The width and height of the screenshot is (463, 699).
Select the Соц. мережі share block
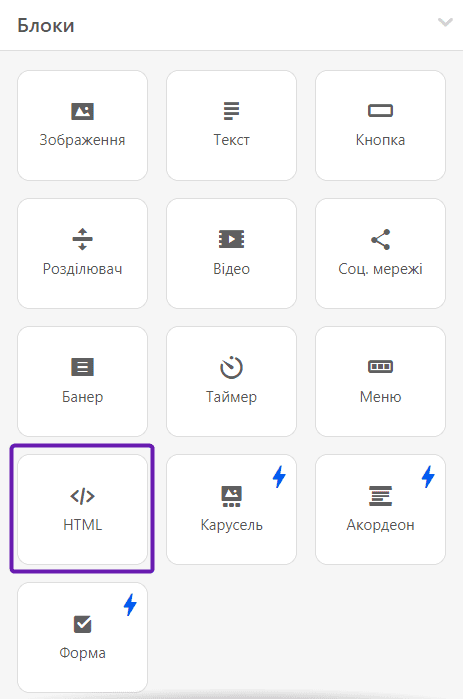click(x=380, y=254)
